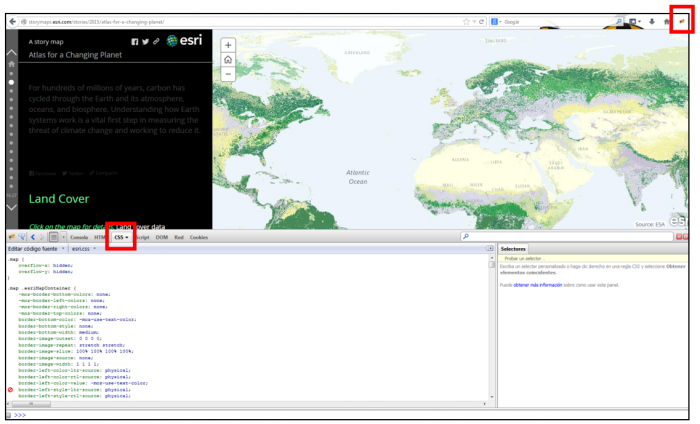Viewport: 700px width, 424px height.
Task: Open the Firebug icon in browser toolbar
Action: [681, 21]
